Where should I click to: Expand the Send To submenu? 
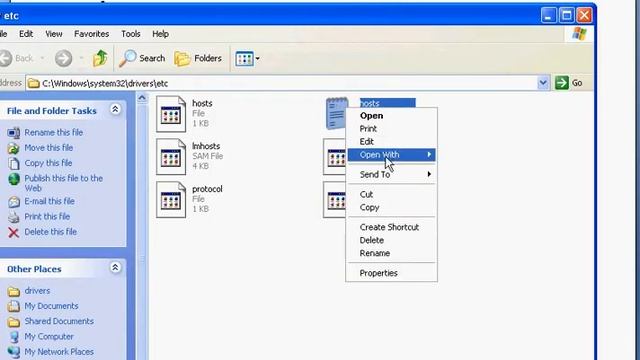(x=391, y=174)
